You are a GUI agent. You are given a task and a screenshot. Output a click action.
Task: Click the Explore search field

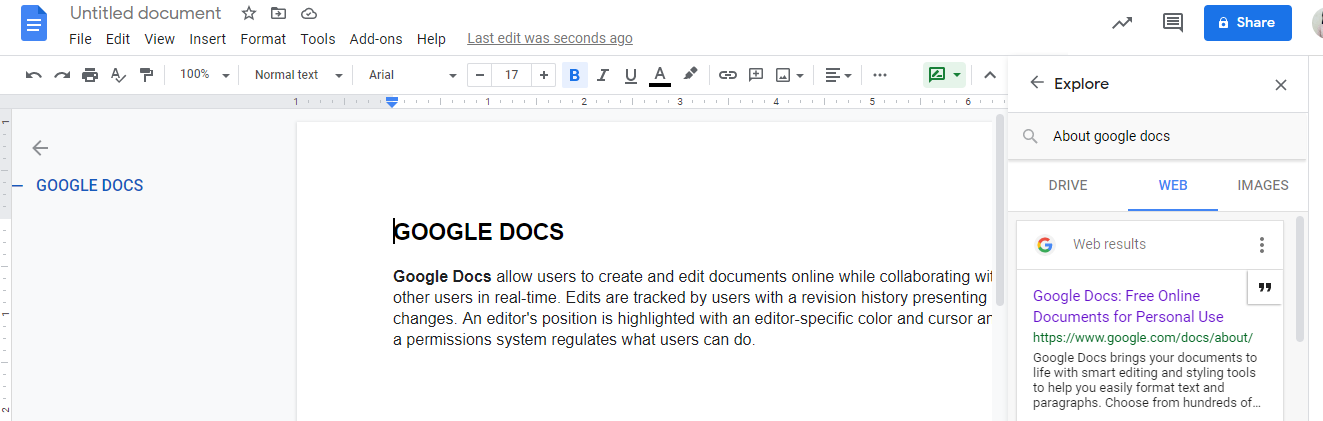(x=1157, y=136)
